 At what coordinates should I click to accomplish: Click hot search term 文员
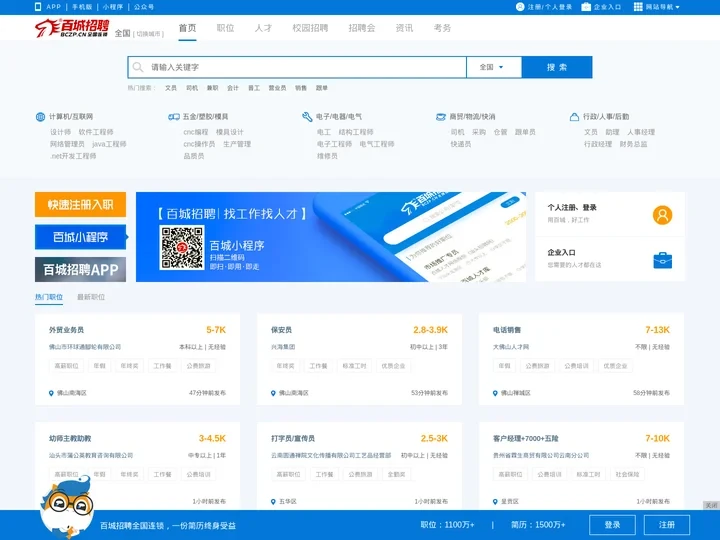(171, 88)
